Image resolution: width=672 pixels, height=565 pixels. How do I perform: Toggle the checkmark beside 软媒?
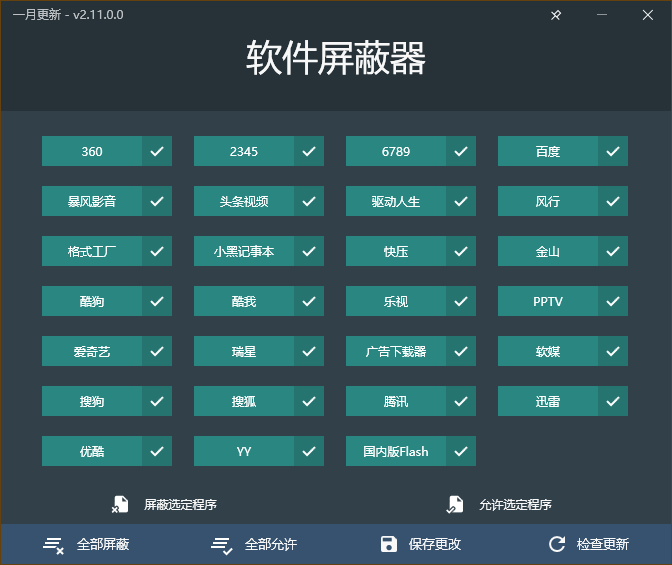(613, 351)
